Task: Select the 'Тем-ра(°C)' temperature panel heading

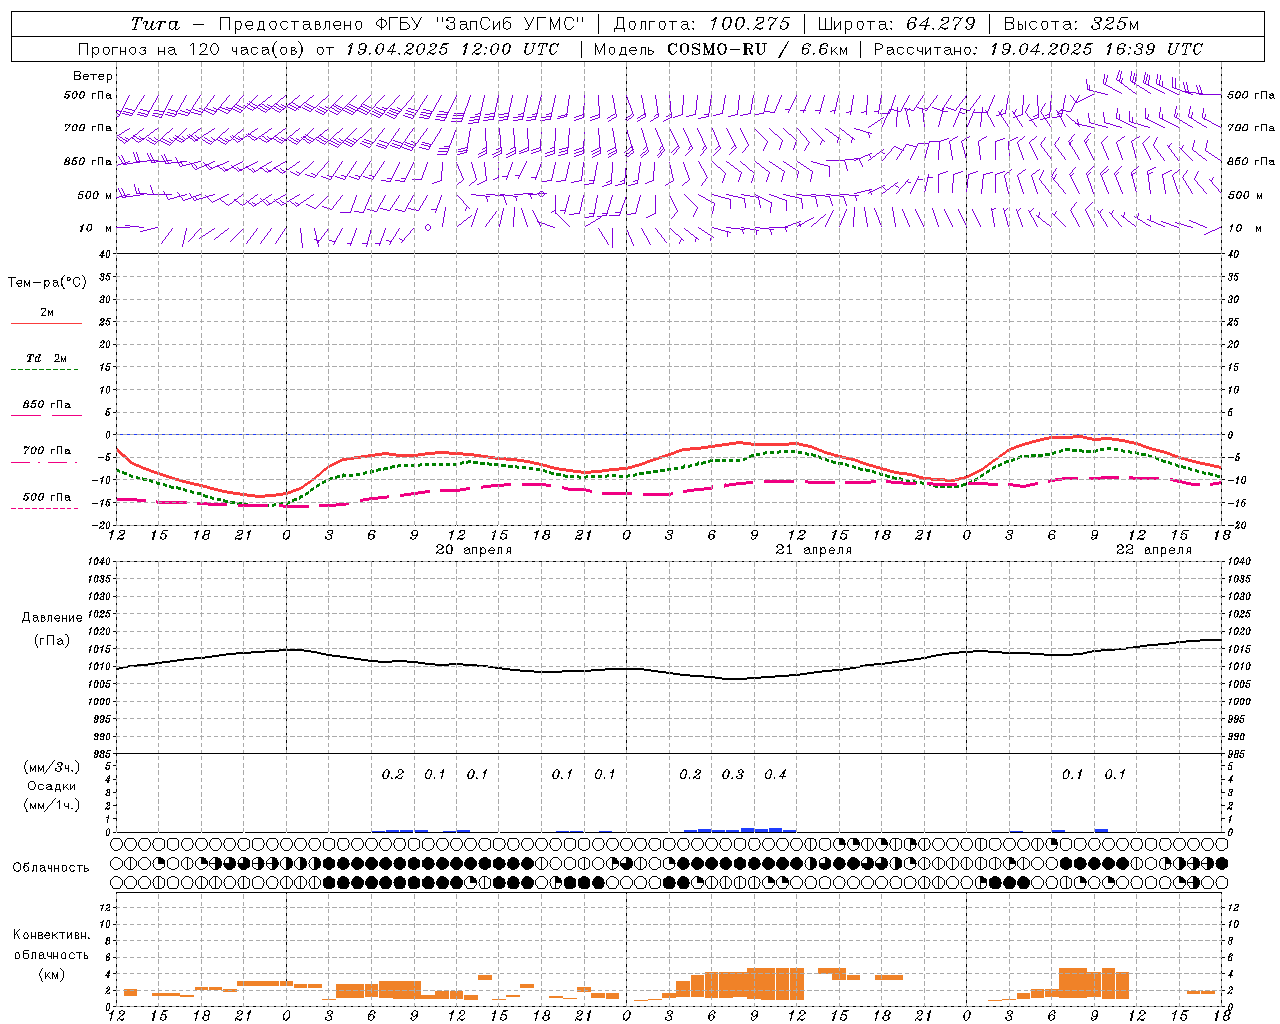Action: click(47, 283)
